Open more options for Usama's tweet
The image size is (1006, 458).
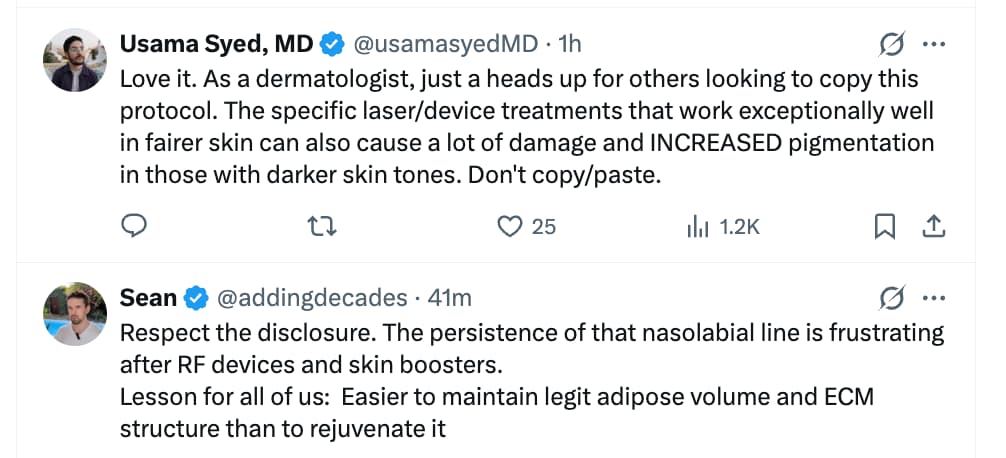(933, 45)
